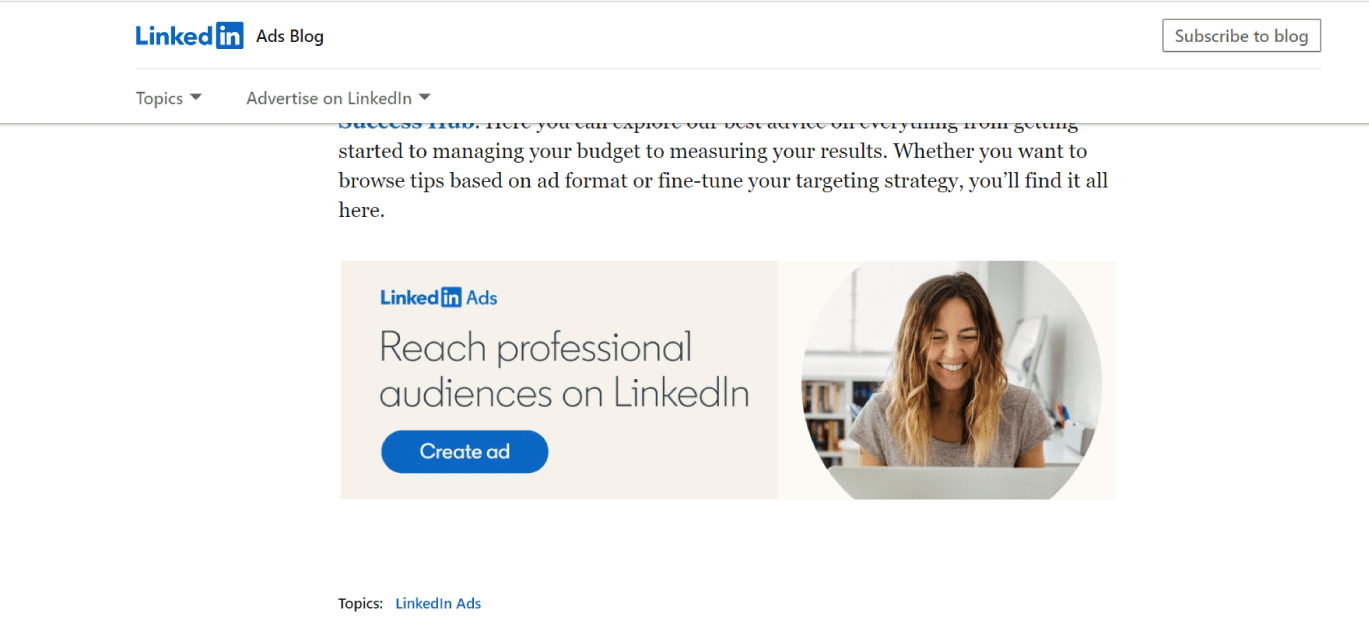Viewport: 1369px width, 638px height.
Task: Click the partially hidden Success Hub link
Action: (408, 126)
